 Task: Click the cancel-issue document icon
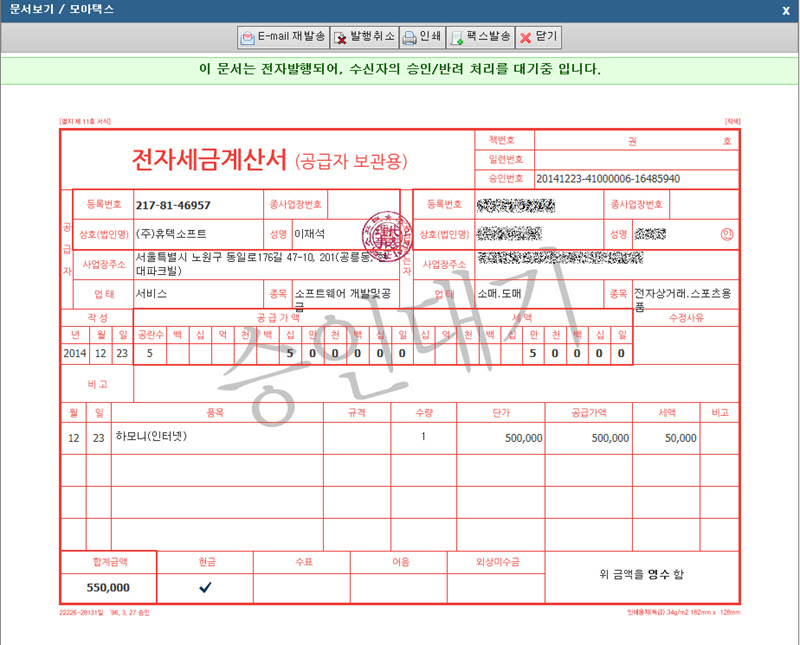tap(340, 38)
